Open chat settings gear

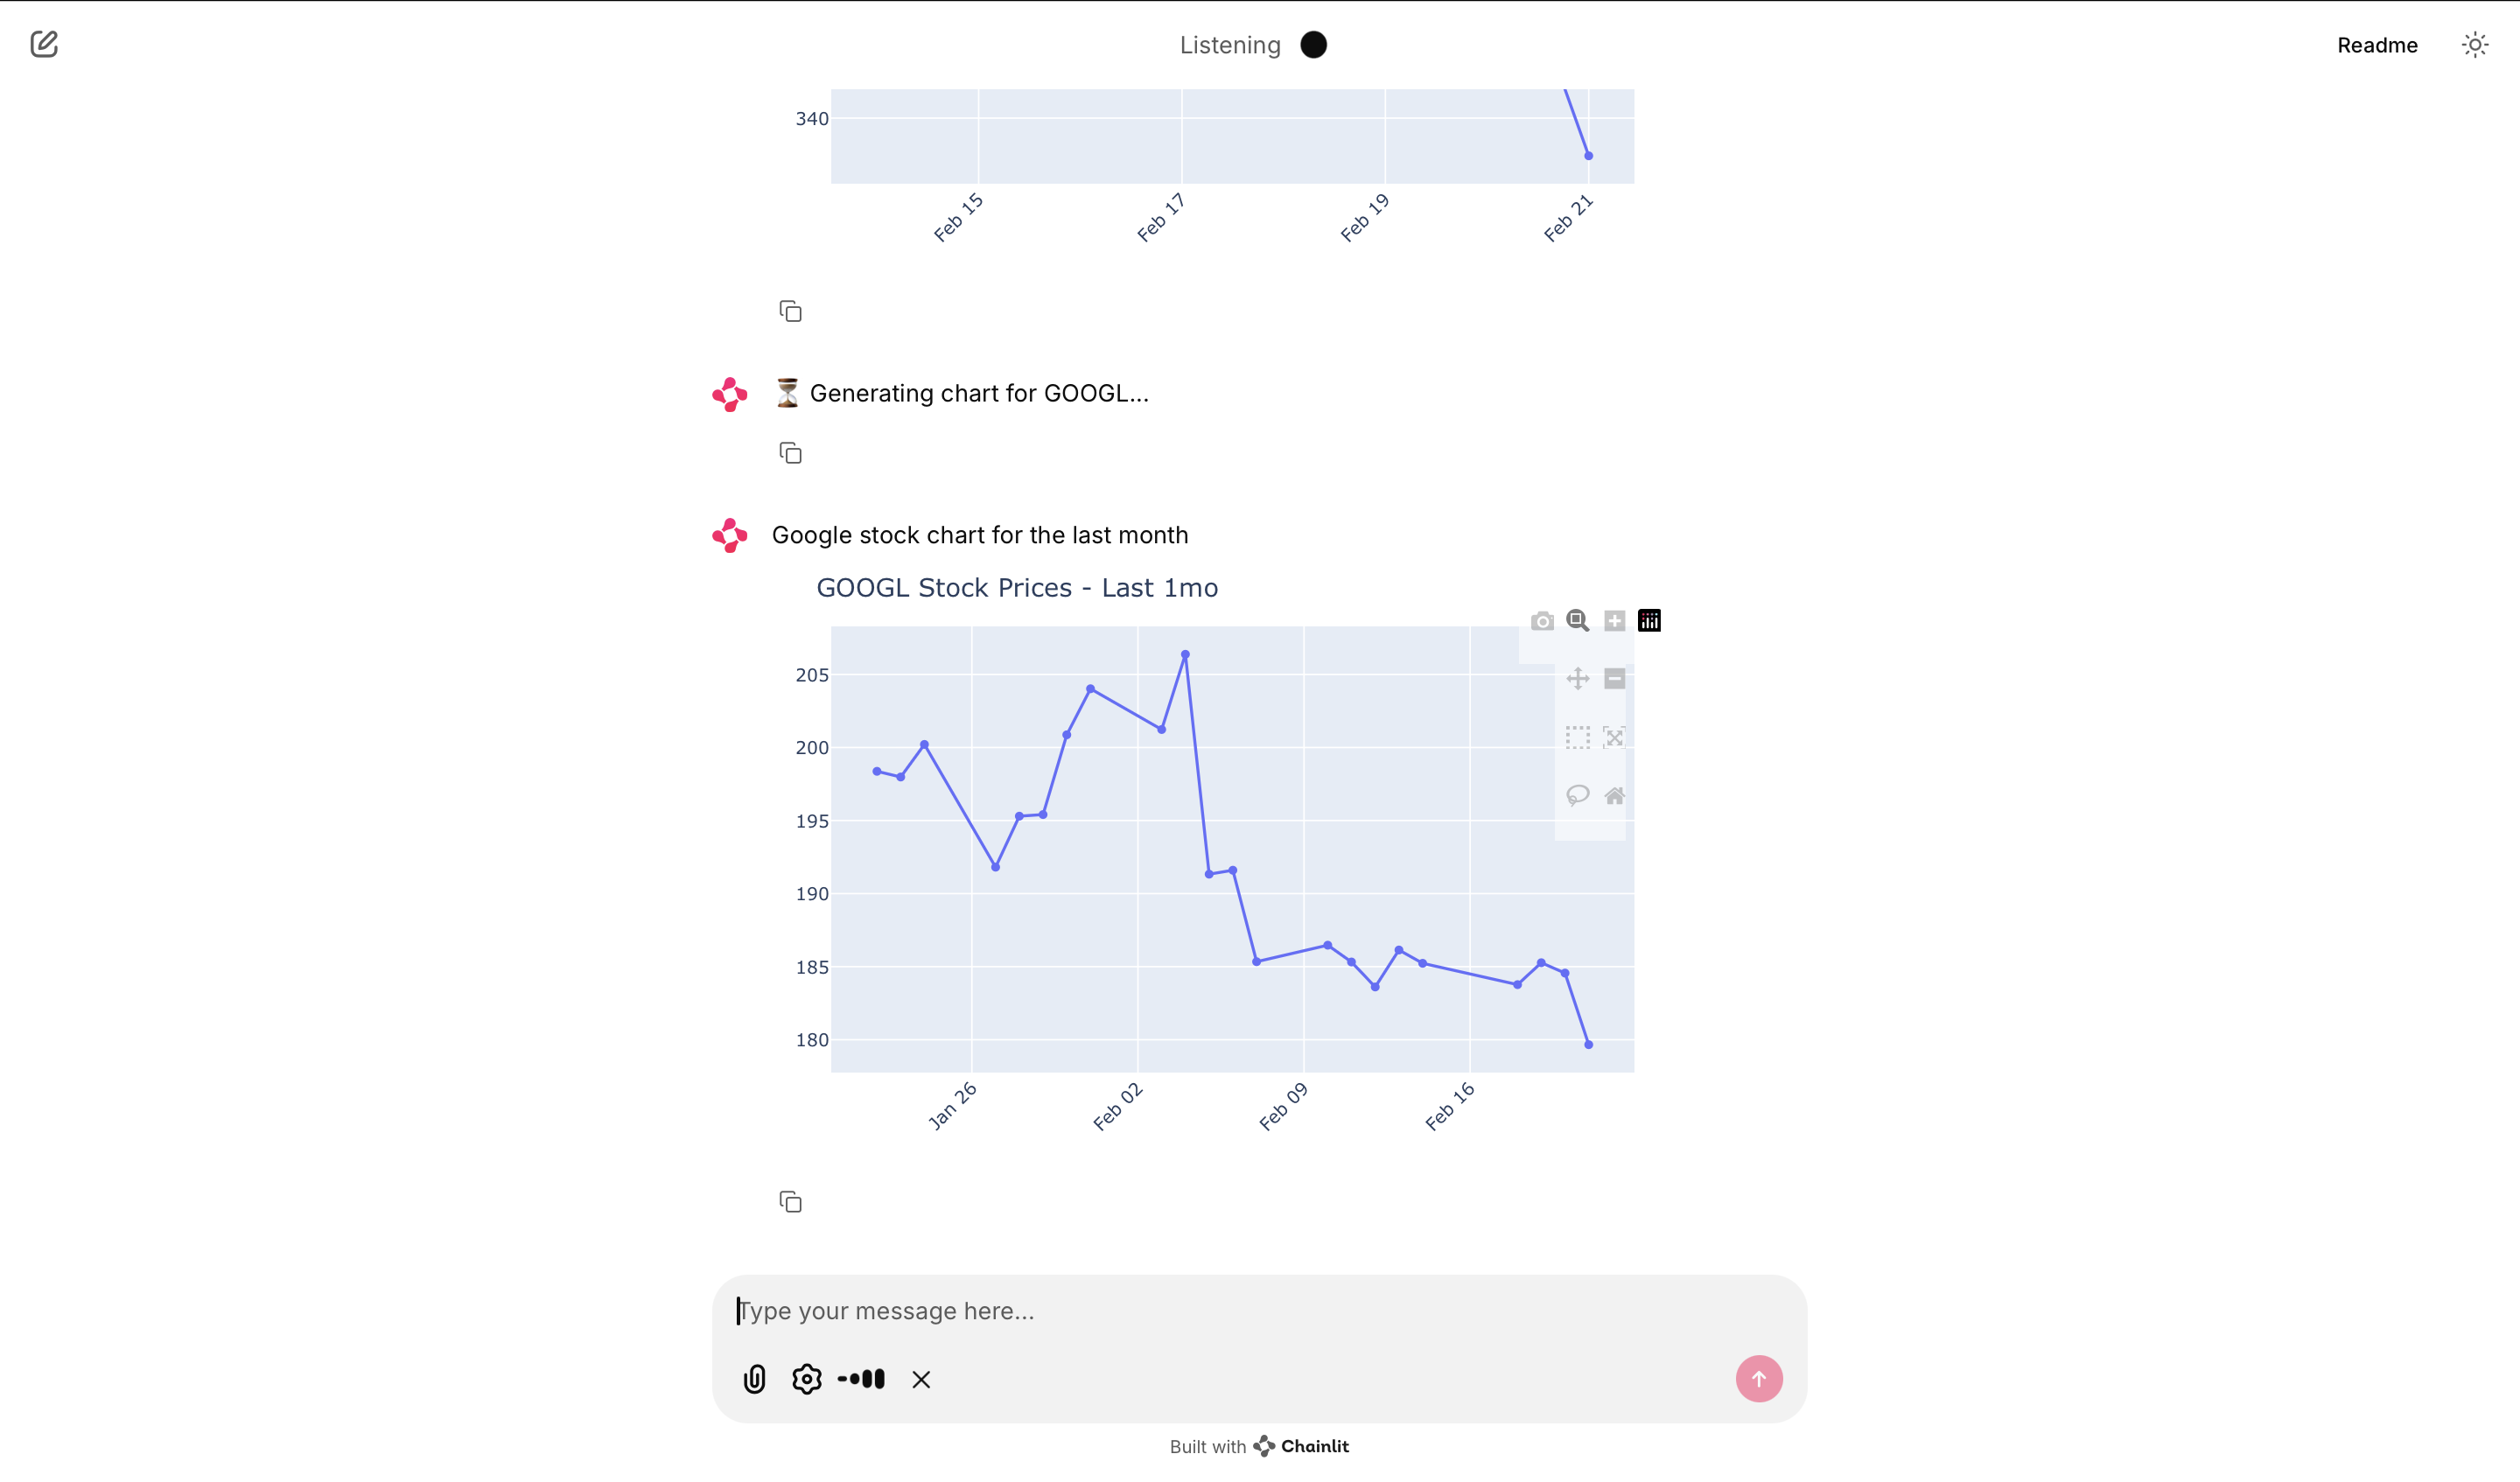pyautogui.click(x=807, y=1379)
